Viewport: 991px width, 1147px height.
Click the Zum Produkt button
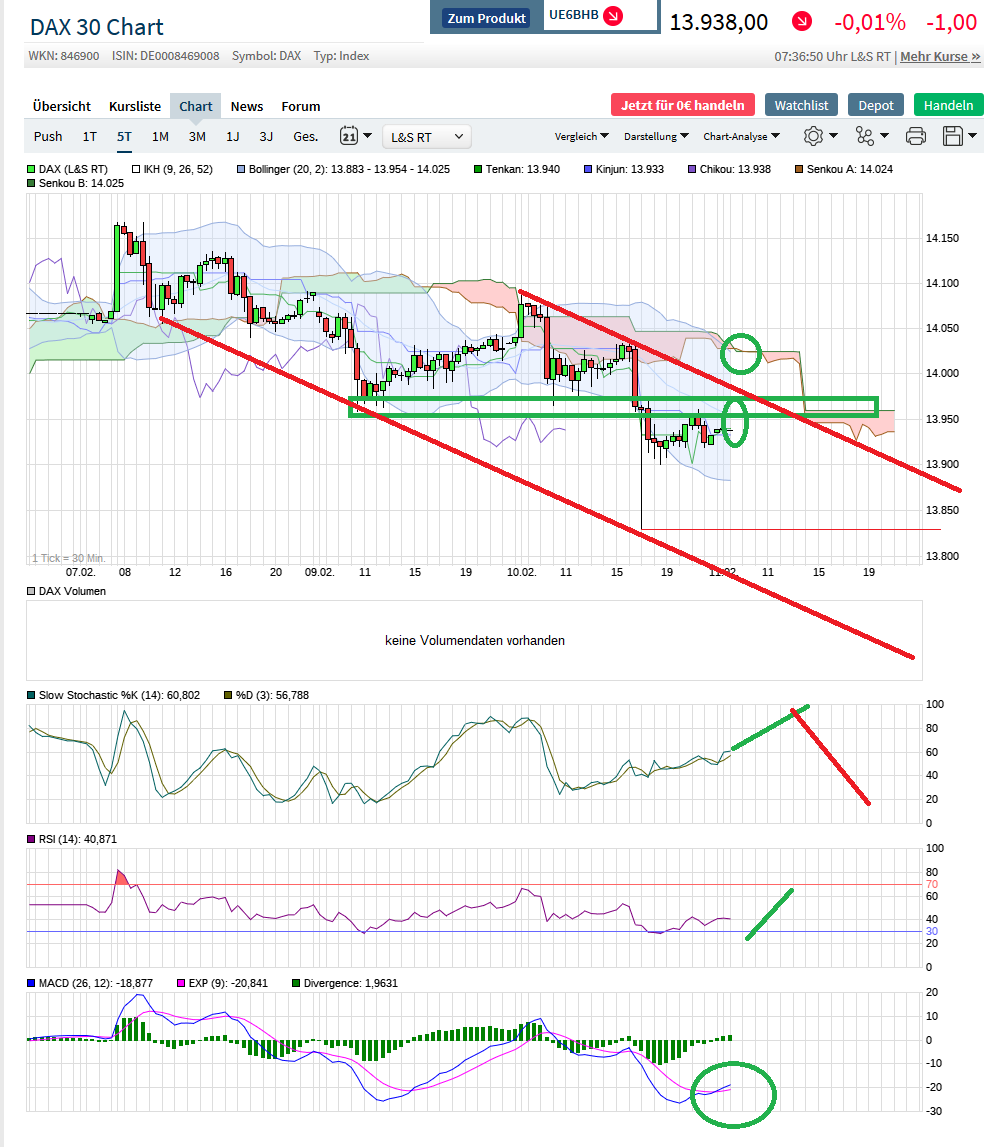485,17
